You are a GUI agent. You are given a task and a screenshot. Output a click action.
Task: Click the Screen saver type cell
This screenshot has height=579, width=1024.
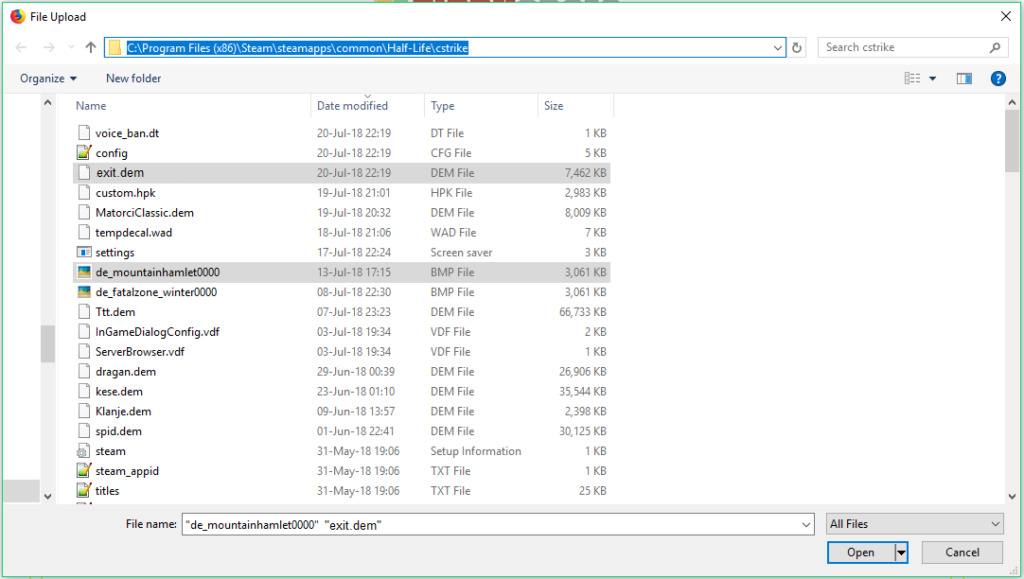pos(461,253)
